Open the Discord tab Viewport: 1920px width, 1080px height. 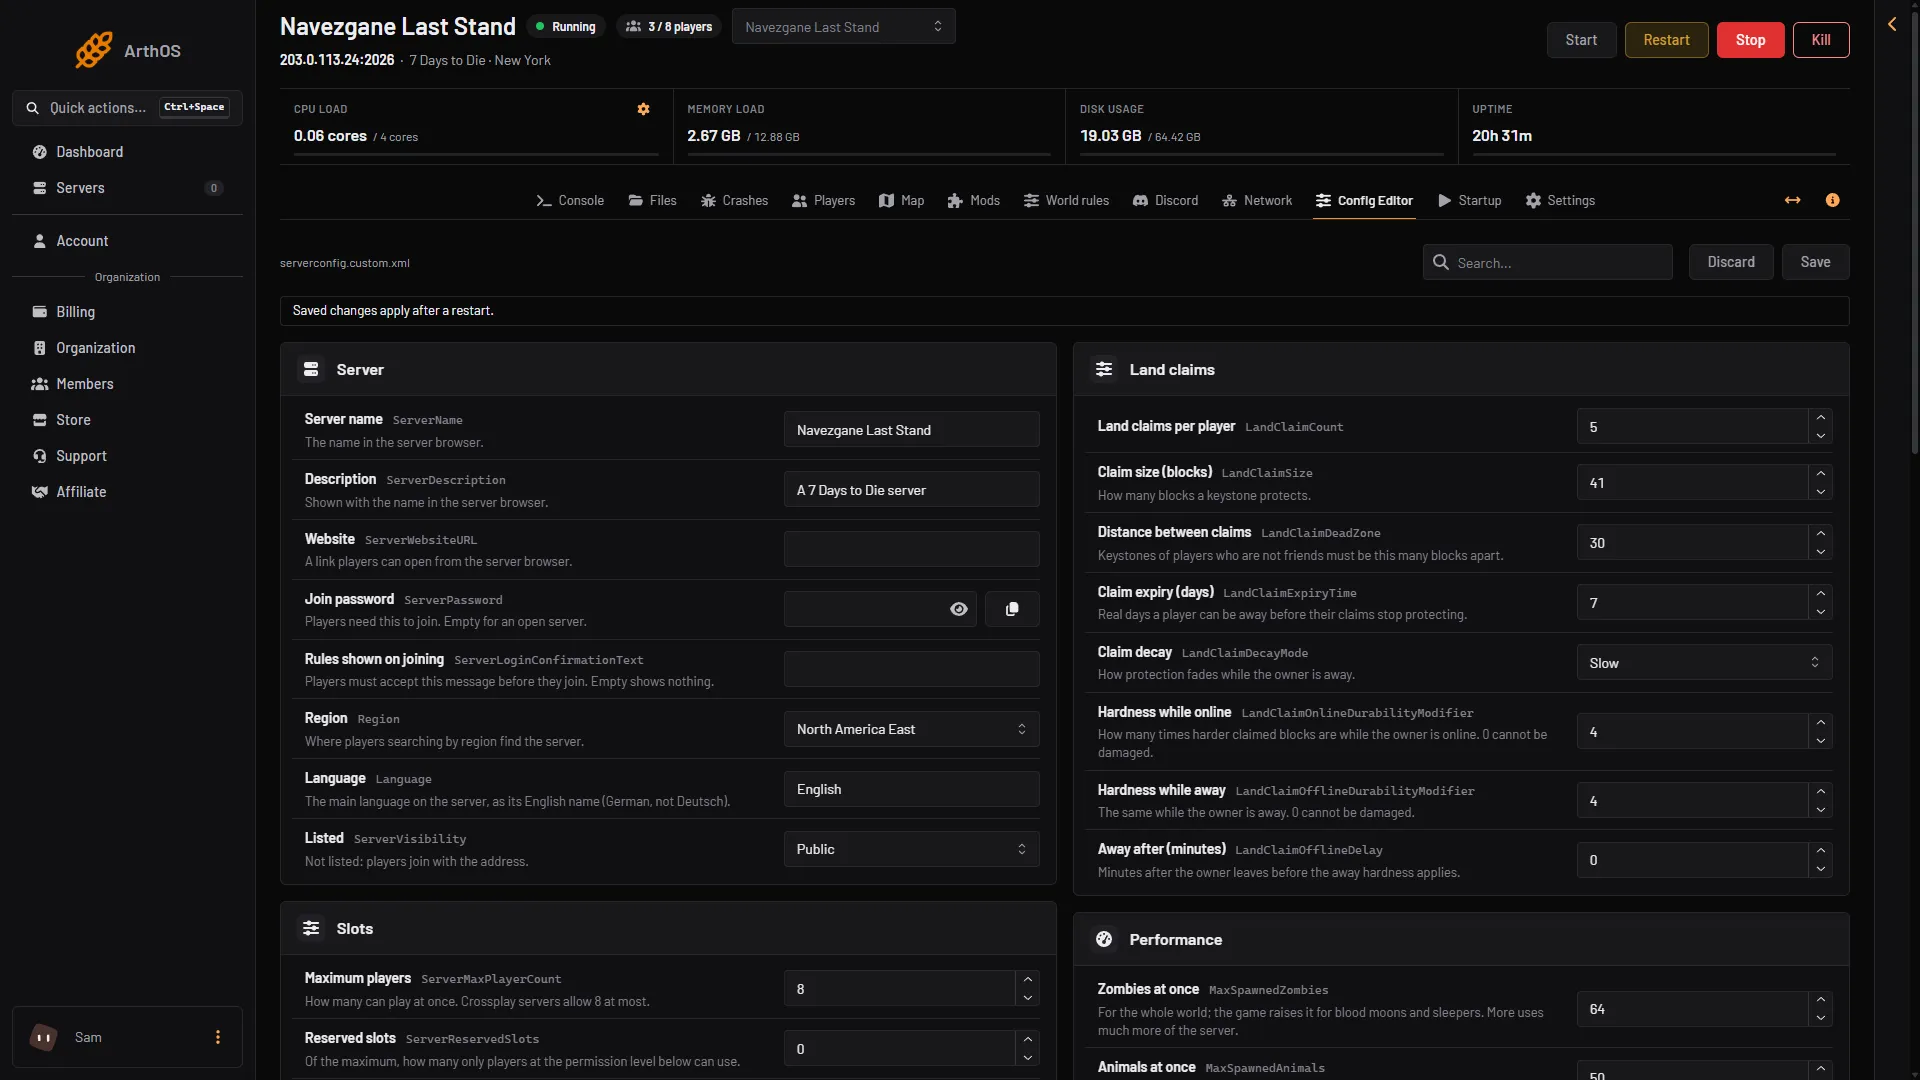pos(1165,201)
